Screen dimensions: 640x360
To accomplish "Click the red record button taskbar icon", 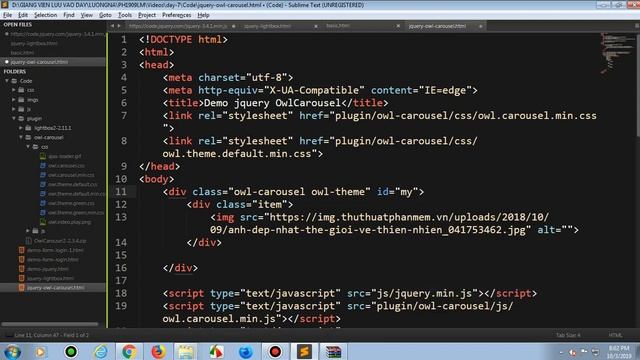I will 275,351.
